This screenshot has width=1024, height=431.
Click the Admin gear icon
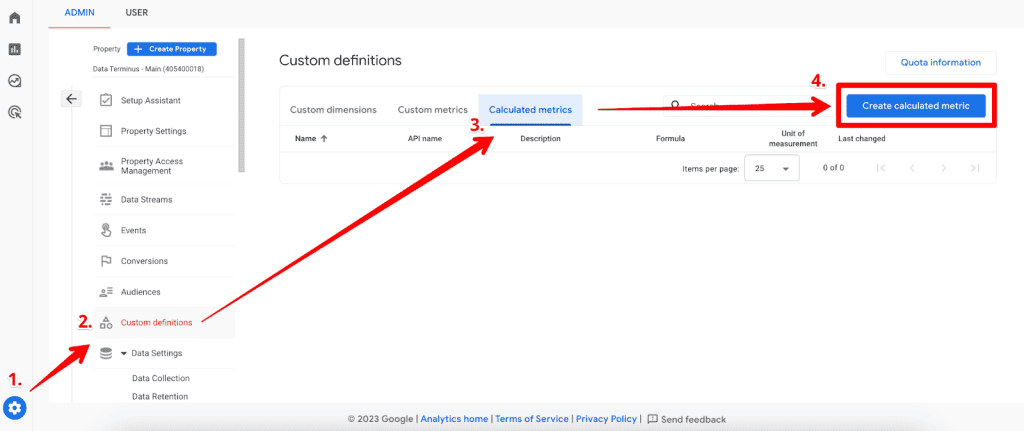(x=15, y=409)
